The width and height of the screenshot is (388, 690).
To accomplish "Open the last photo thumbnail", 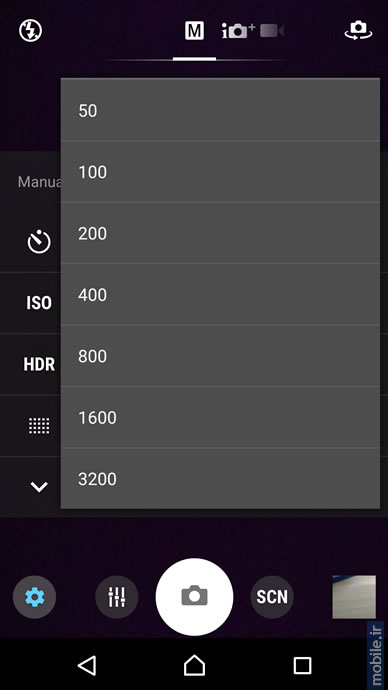I will [x=354, y=597].
